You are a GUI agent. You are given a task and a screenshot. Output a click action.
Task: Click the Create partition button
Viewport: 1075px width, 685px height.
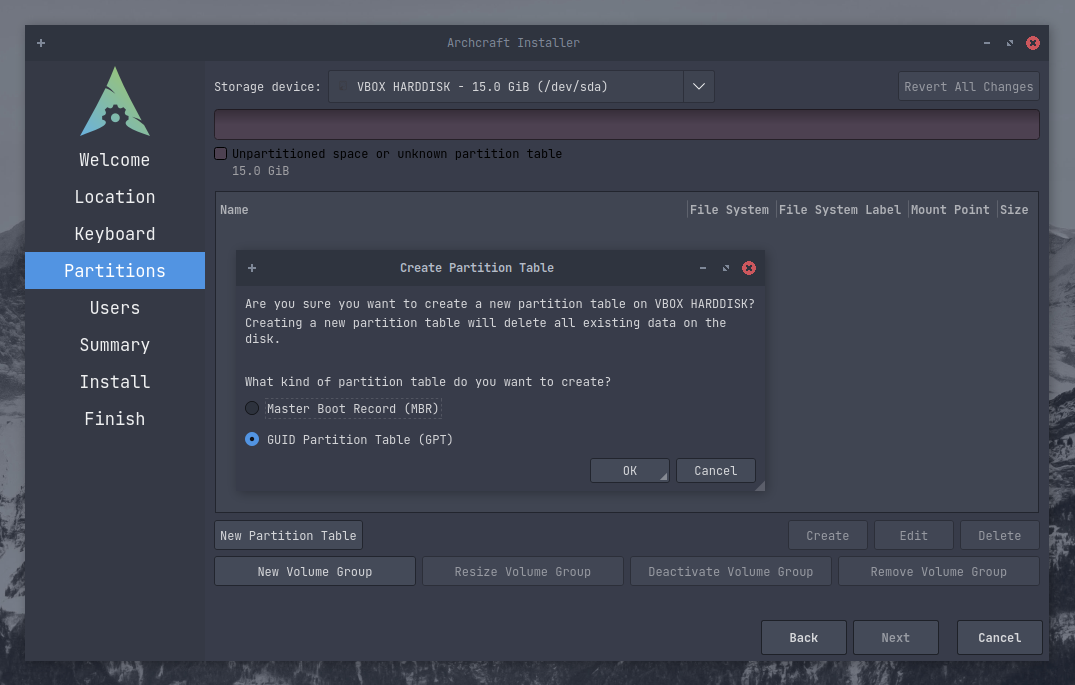point(828,536)
